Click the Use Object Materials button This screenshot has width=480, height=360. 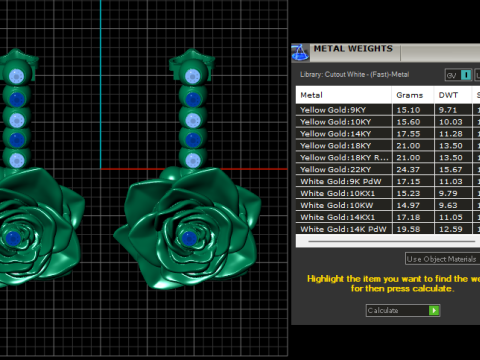pyautogui.click(x=442, y=259)
